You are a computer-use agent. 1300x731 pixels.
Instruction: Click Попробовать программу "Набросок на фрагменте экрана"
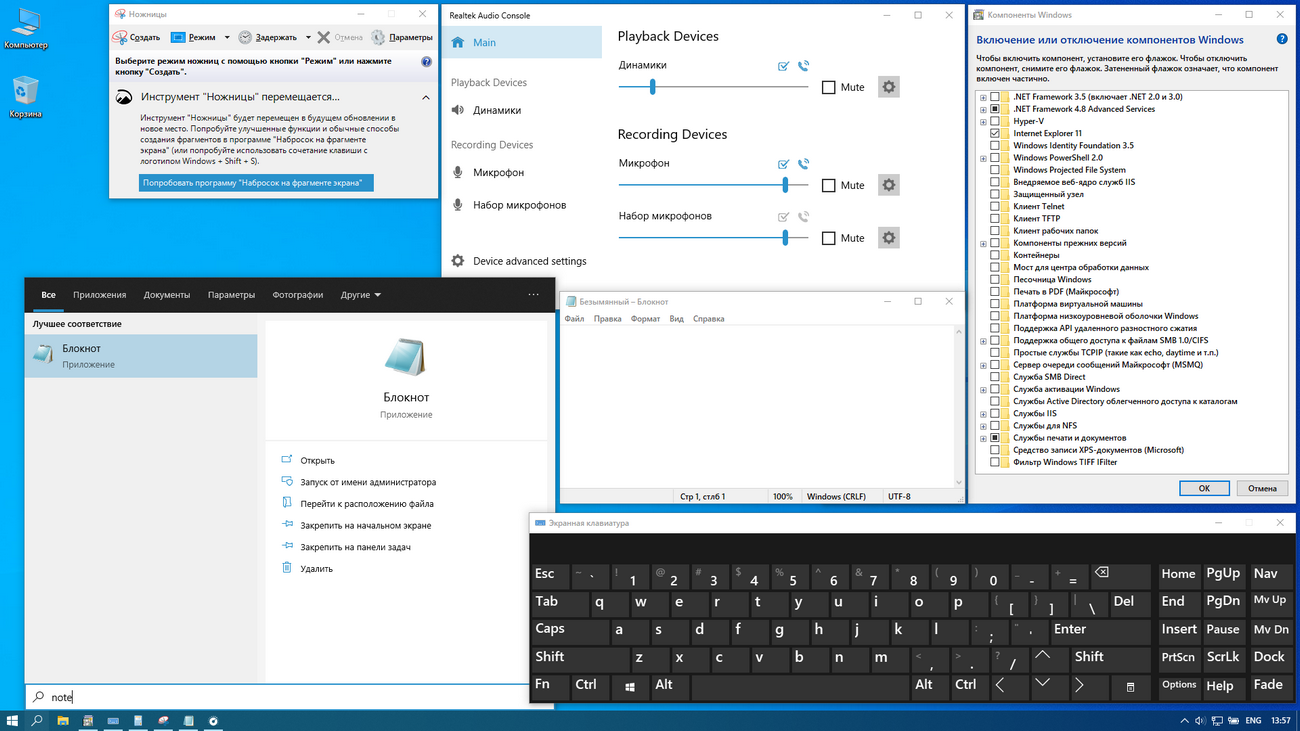[256, 183]
